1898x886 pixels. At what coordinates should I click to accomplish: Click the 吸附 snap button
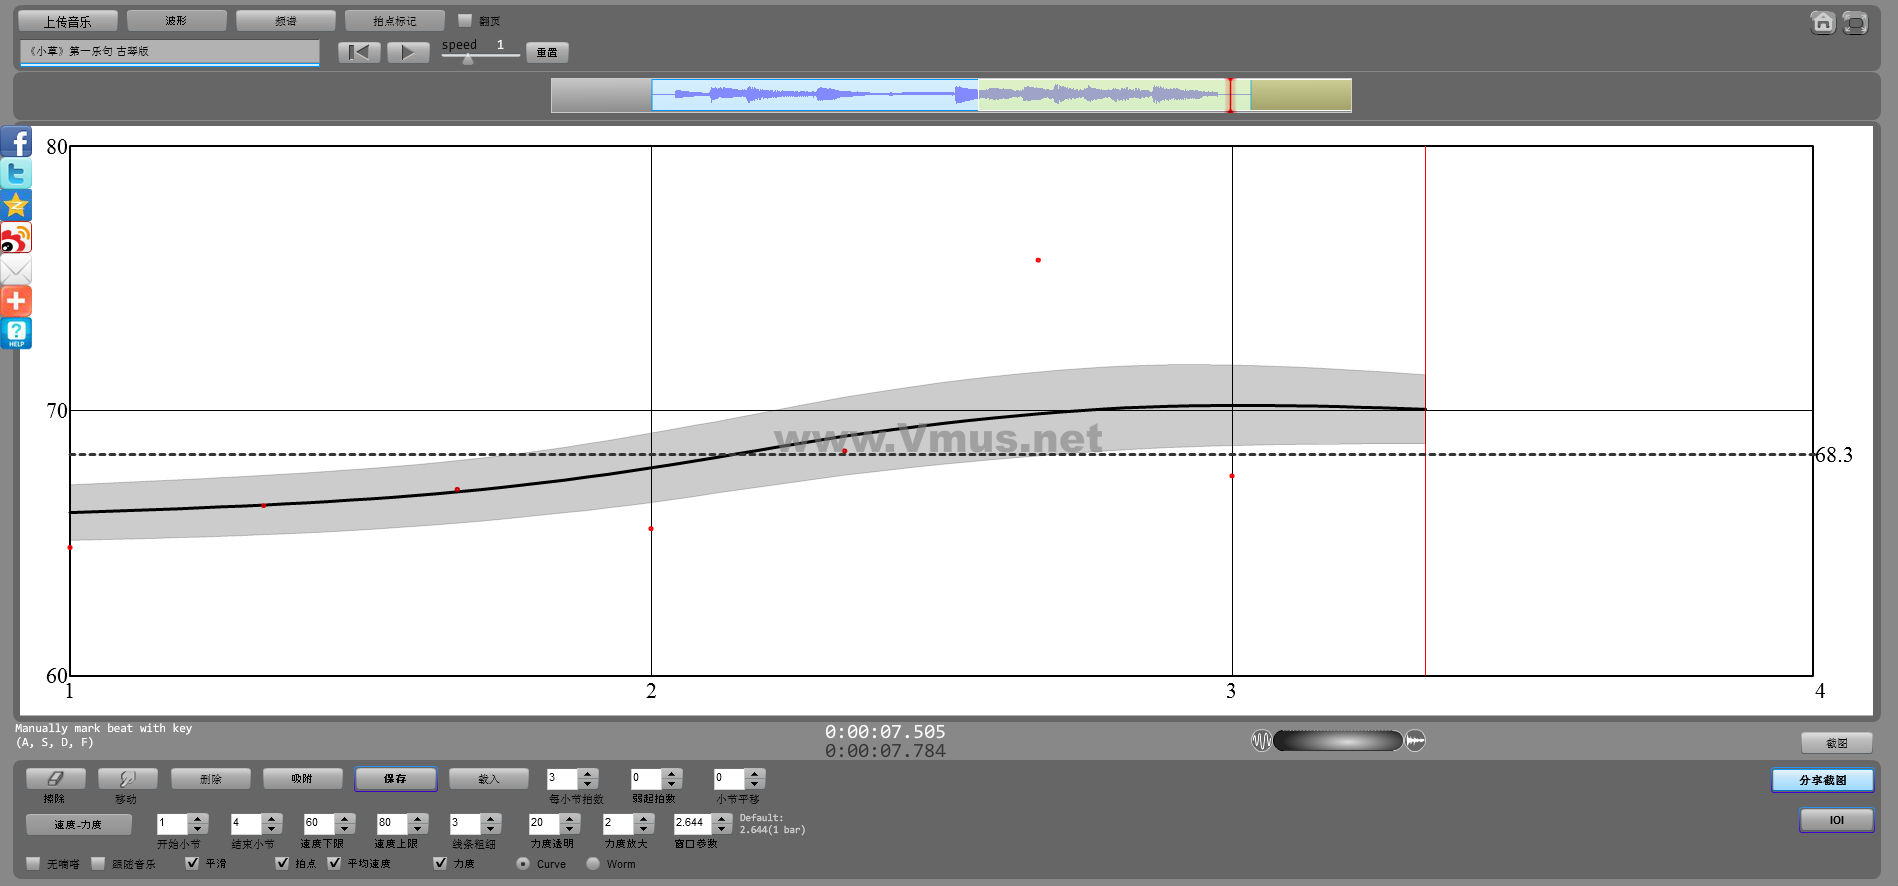302,778
